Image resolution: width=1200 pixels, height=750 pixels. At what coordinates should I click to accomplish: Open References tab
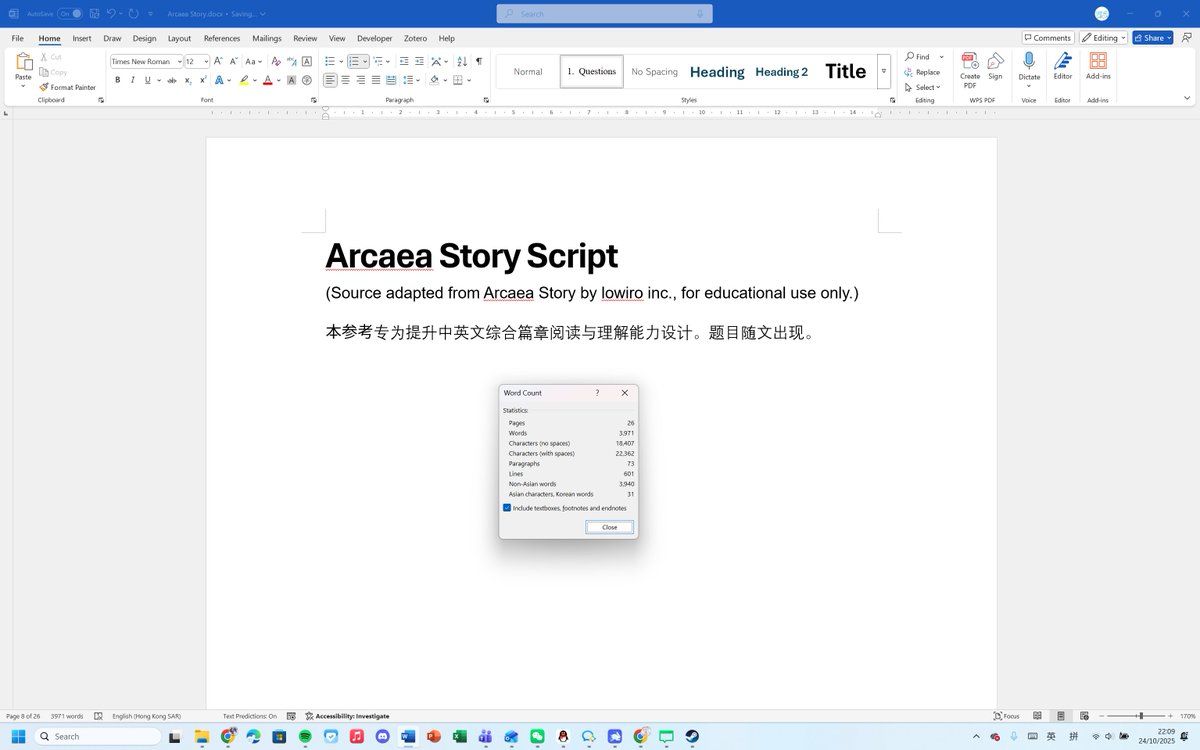(222, 38)
